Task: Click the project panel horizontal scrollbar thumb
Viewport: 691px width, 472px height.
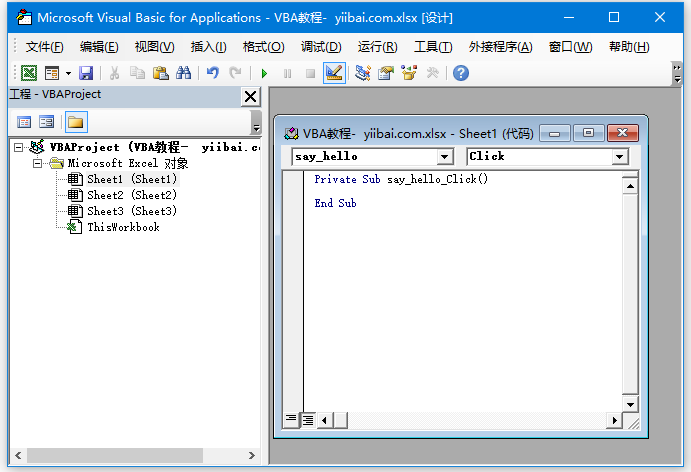Action: click(x=115, y=455)
